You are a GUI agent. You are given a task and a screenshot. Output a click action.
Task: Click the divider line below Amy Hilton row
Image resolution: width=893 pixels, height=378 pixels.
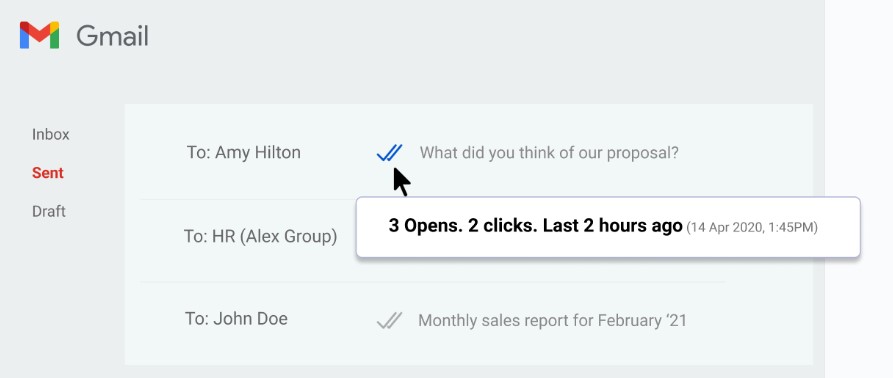tap(248, 199)
